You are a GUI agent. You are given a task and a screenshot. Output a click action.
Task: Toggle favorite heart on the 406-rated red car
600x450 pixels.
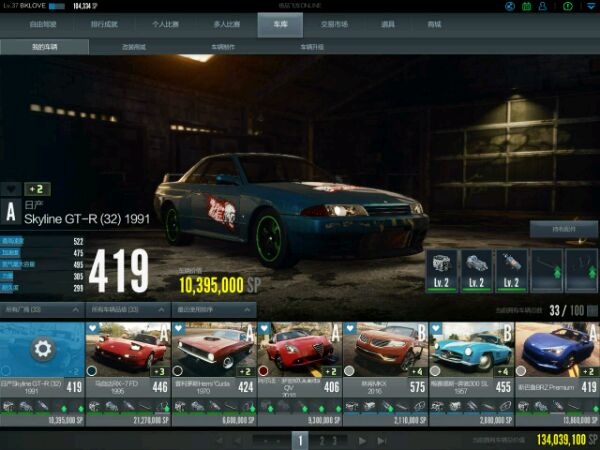(x=264, y=328)
